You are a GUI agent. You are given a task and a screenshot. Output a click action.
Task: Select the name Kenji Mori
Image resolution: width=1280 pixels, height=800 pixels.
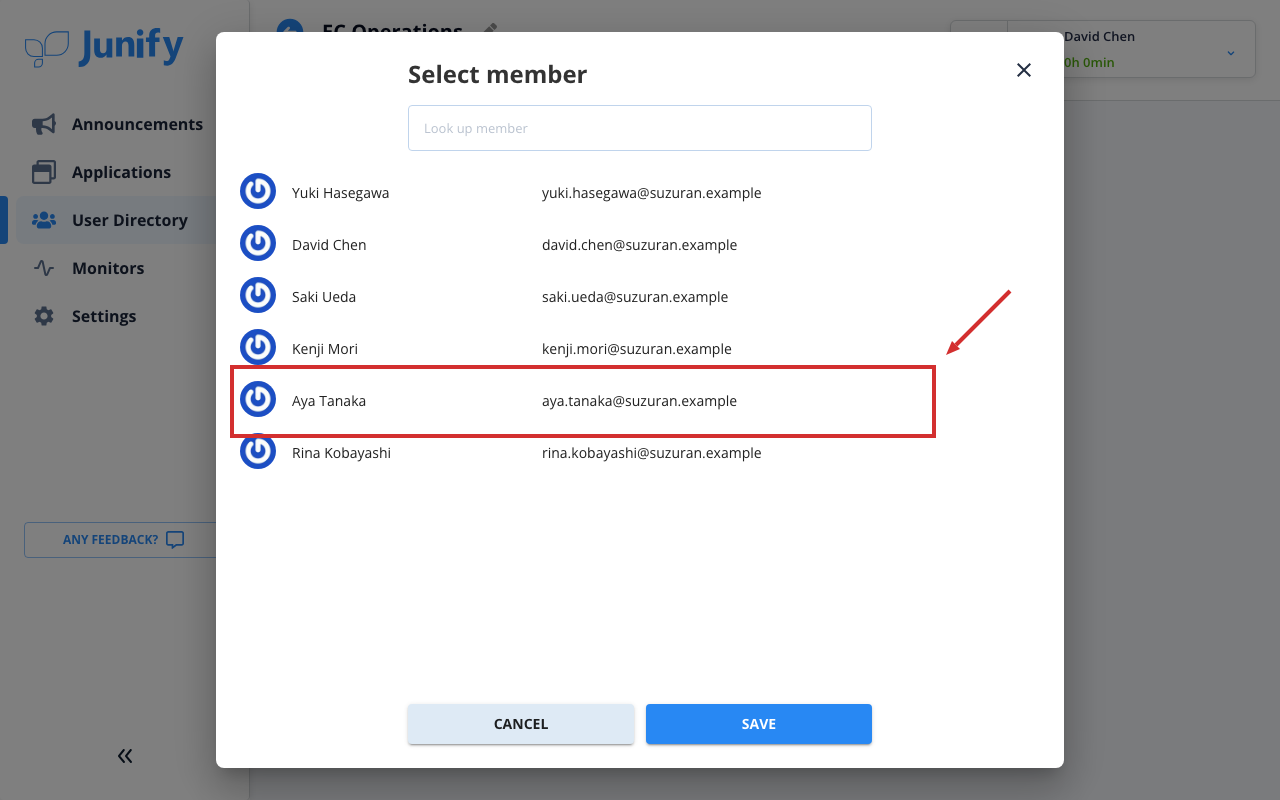coord(325,349)
